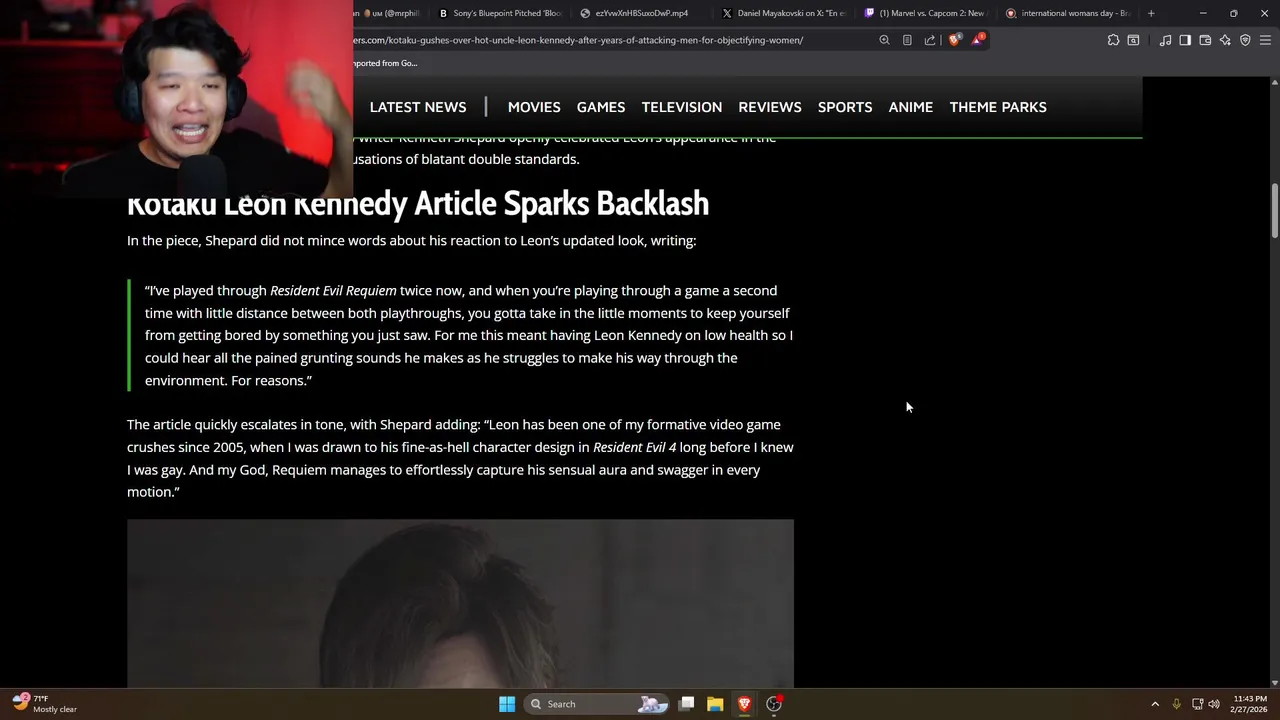Viewport: 1280px width, 720px height.
Task: Open Brave Rewards triangle icon
Action: point(978,40)
